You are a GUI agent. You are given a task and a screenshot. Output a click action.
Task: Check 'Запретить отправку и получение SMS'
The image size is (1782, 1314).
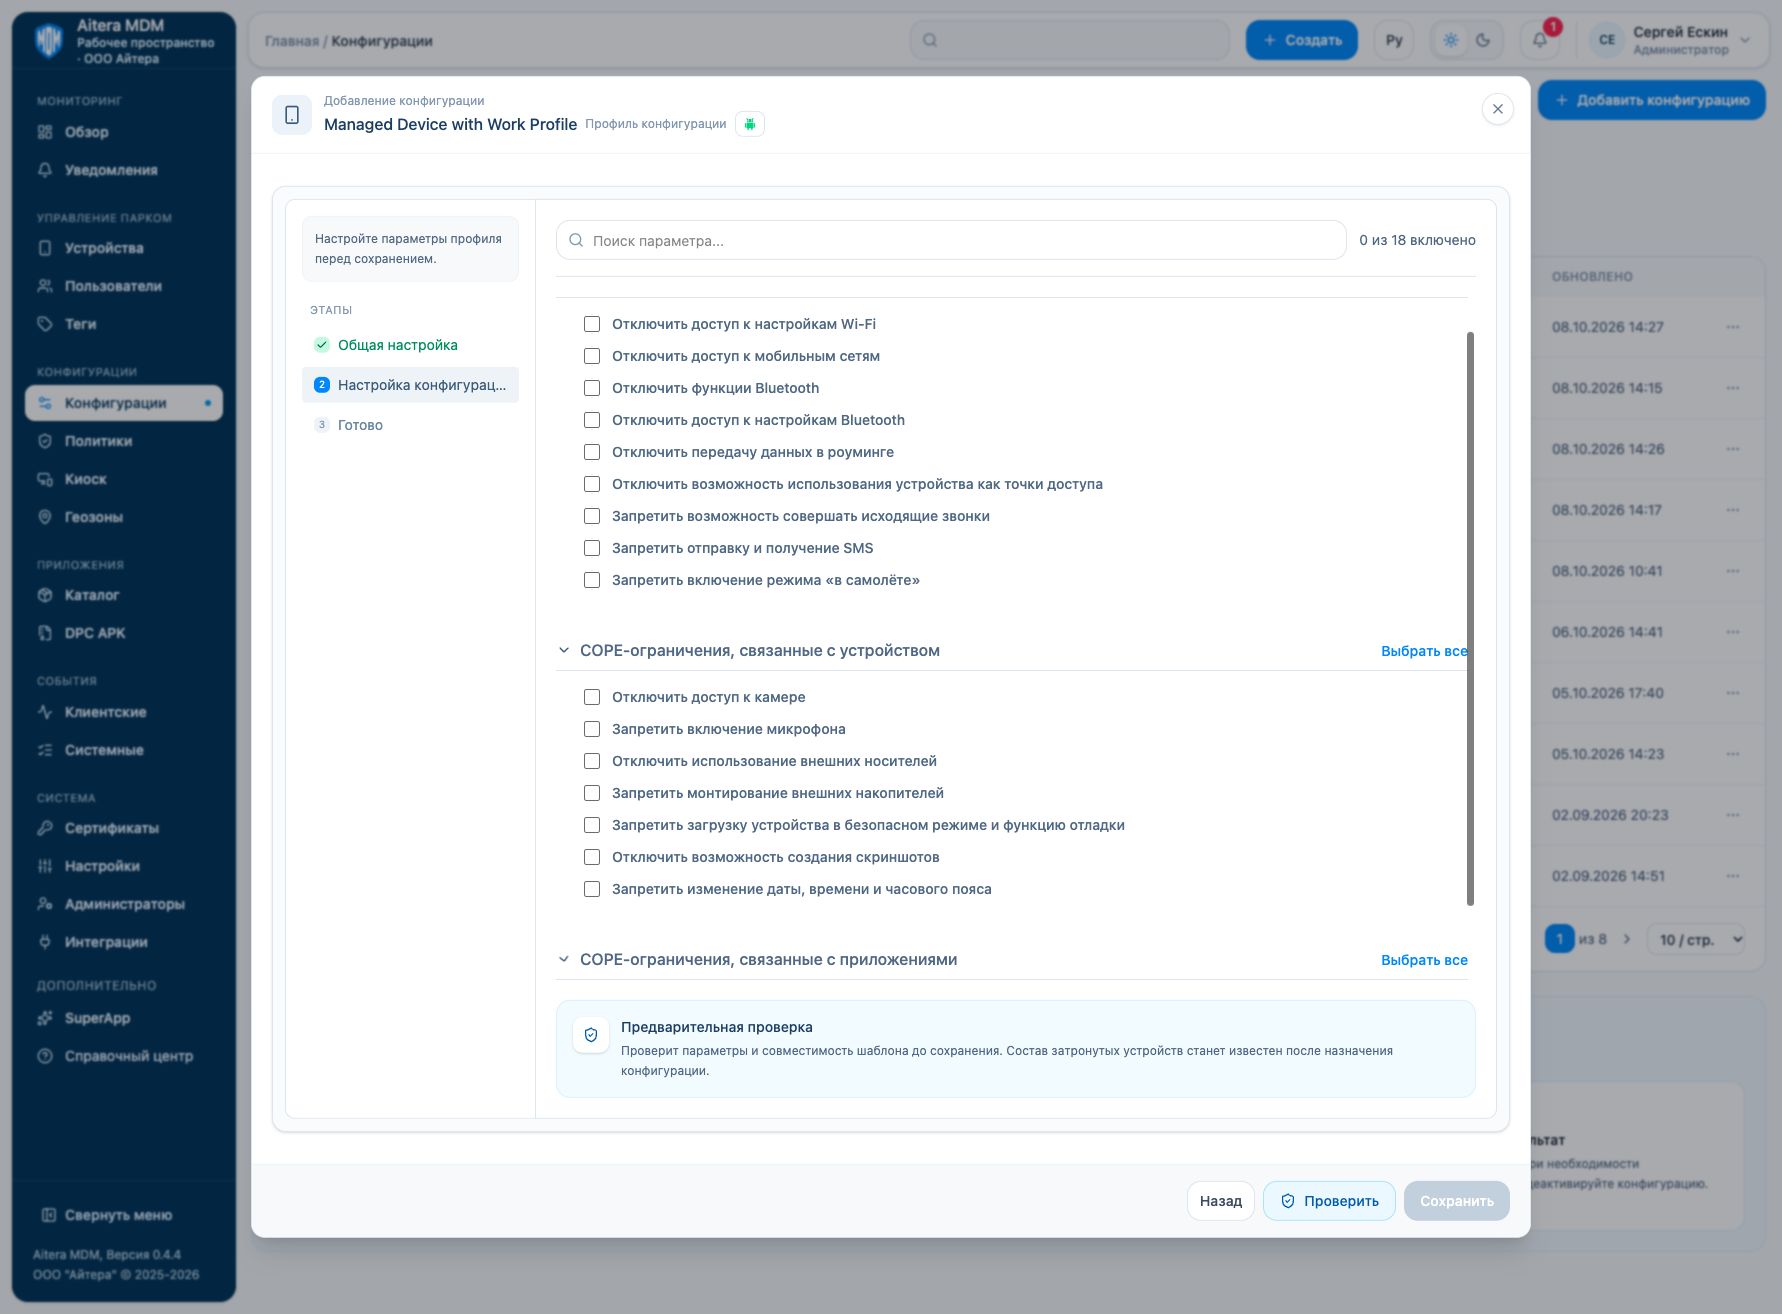pyautogui.click(x=592, y=548)
